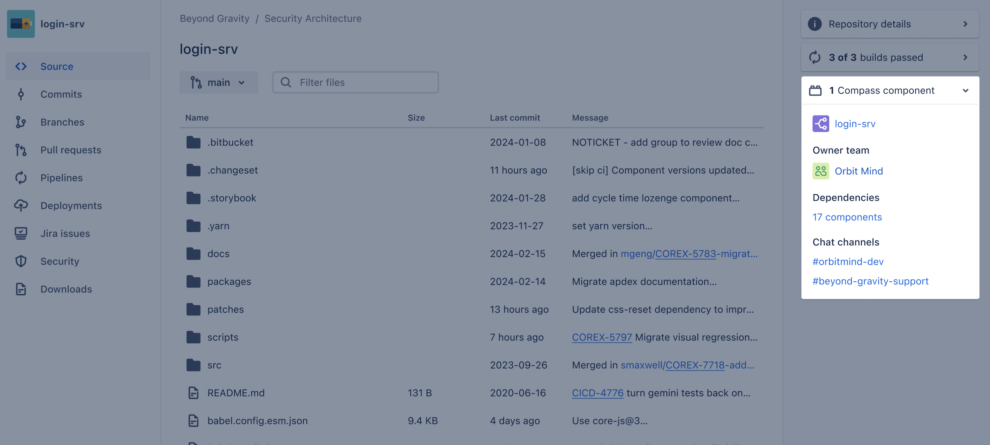Expand the 3 of 3 builds passed panel

point(965,57)
